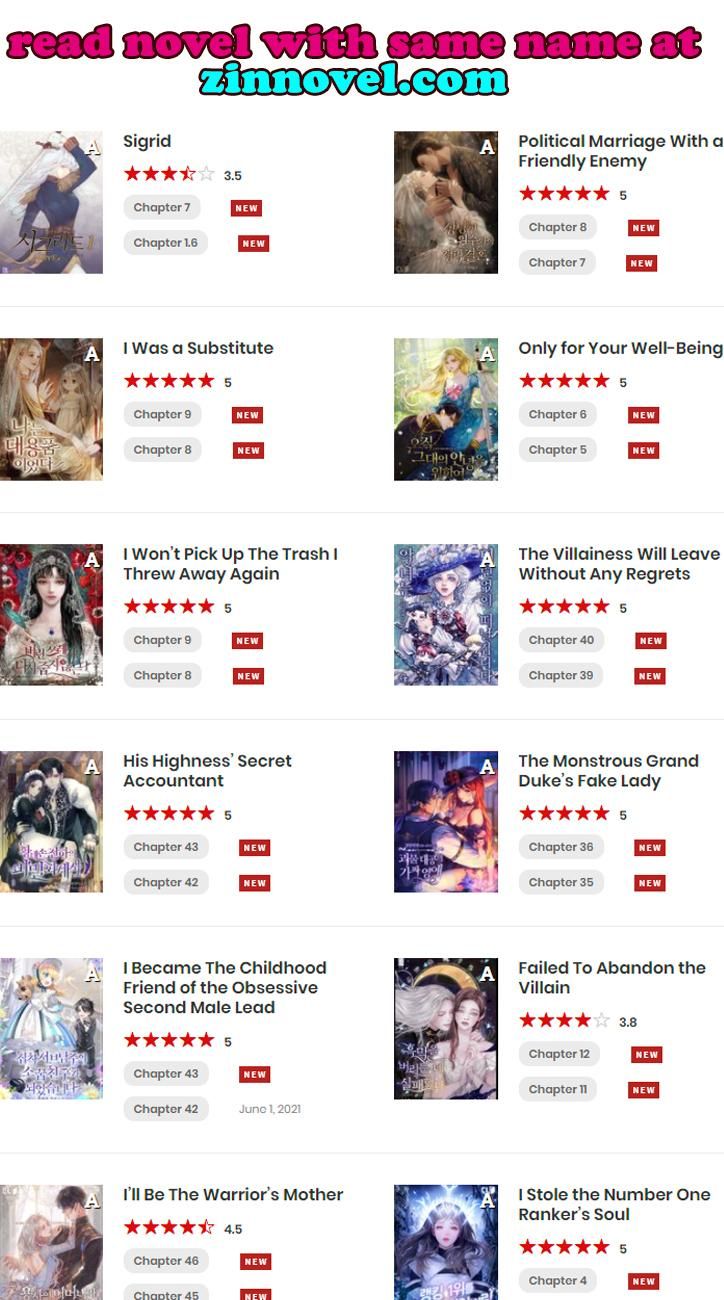Open Chapter 39 of The Villainess Will Leave
Image resolution: width=724 pixels, height=1300 pixels.
(x=561, y=675)
